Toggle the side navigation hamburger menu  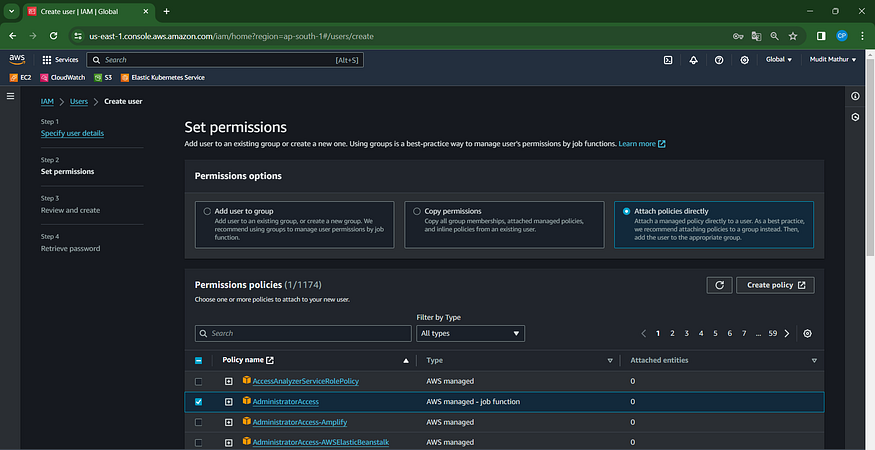(10, 96)
